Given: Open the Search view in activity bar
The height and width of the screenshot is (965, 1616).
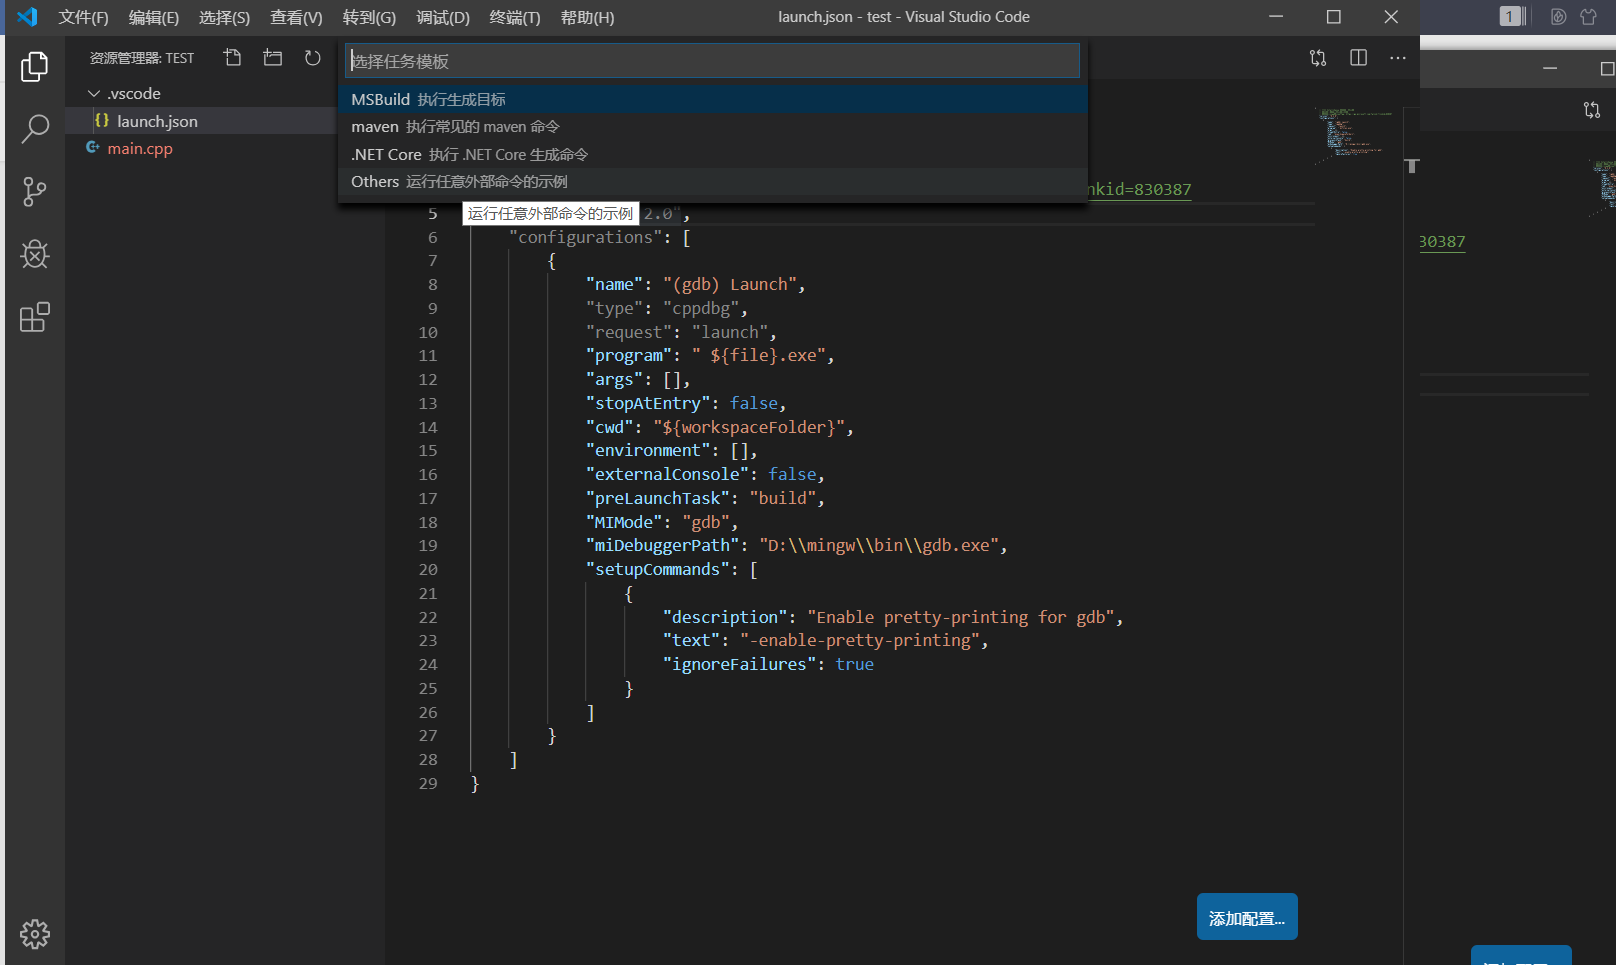Looking at the screenshot, I should [x=35, y=128].
